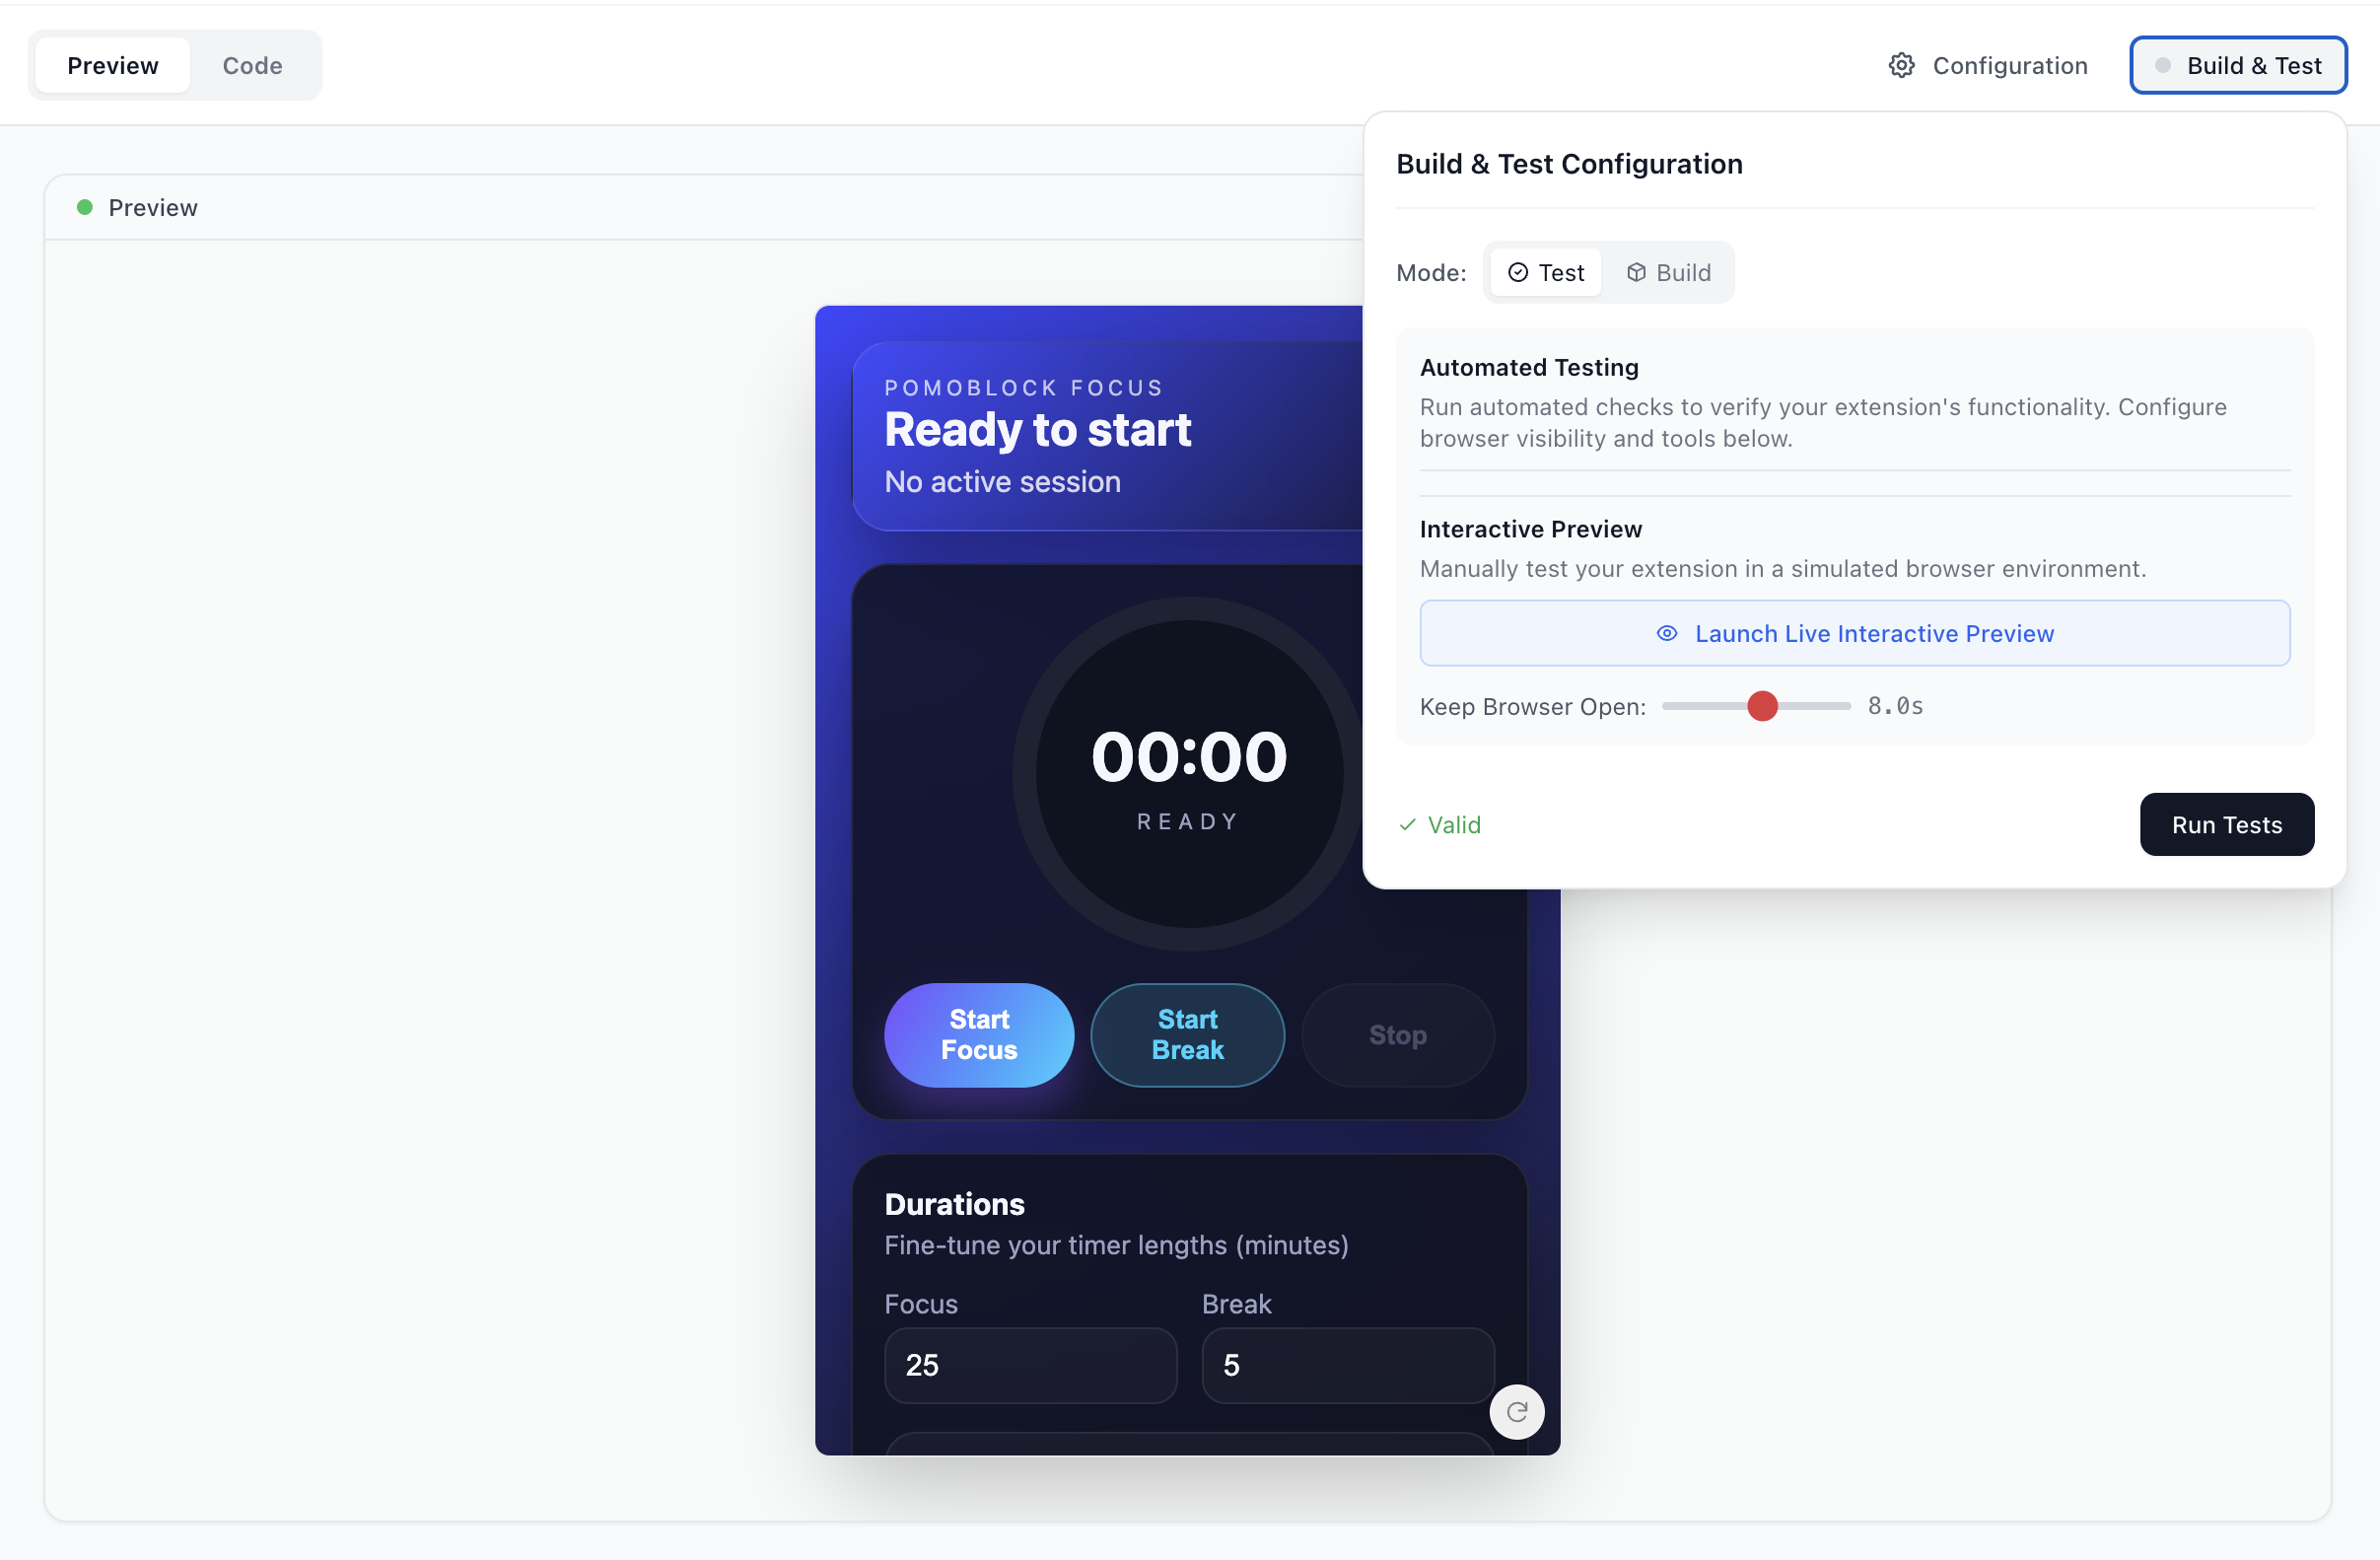Screen dimensions: 2380x1560
Task: Click the Keep Browser Open slider handle
Action: click(1762, 707)
